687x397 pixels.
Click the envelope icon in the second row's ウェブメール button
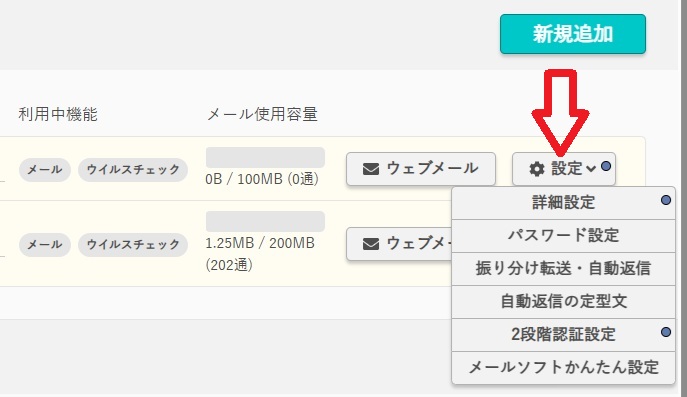coord(371,244)
